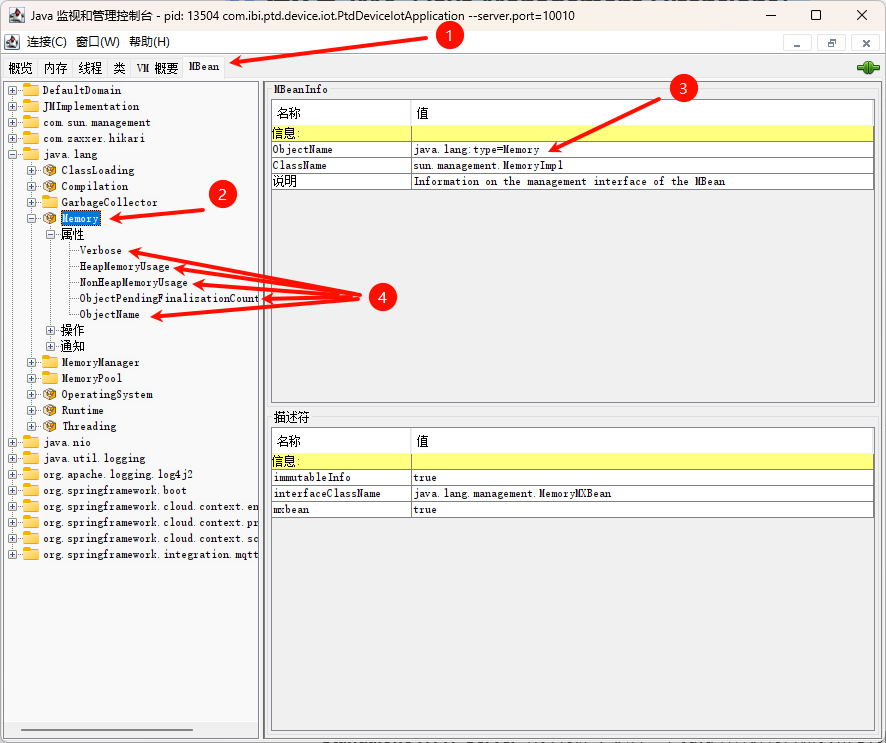Click the Java icon in the menu bar
This screenshot has height=743, width=886.
[x=12, y=42]
